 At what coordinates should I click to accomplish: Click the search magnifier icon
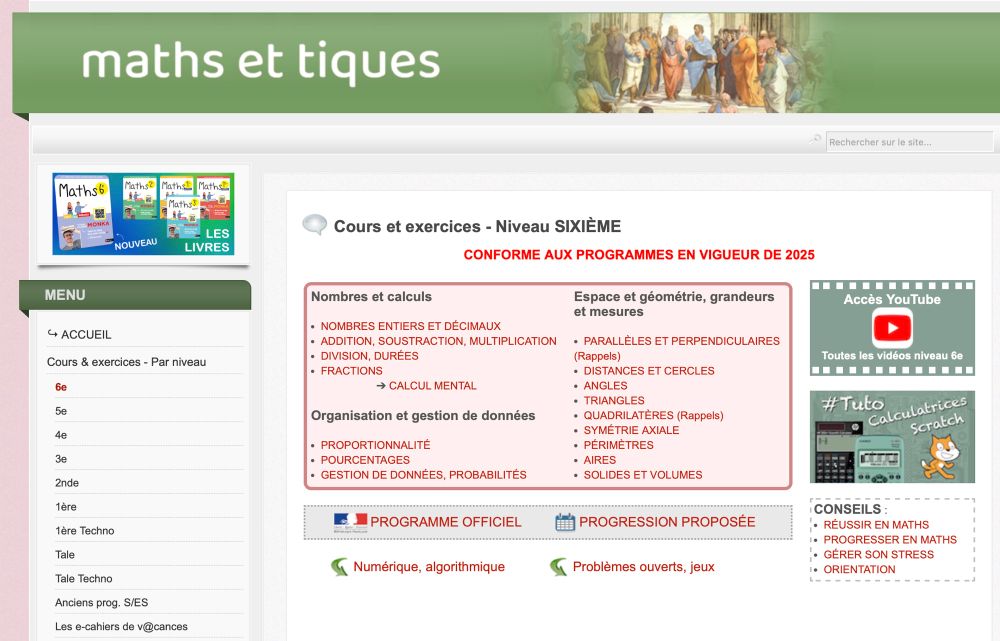[x=816, y=139]
